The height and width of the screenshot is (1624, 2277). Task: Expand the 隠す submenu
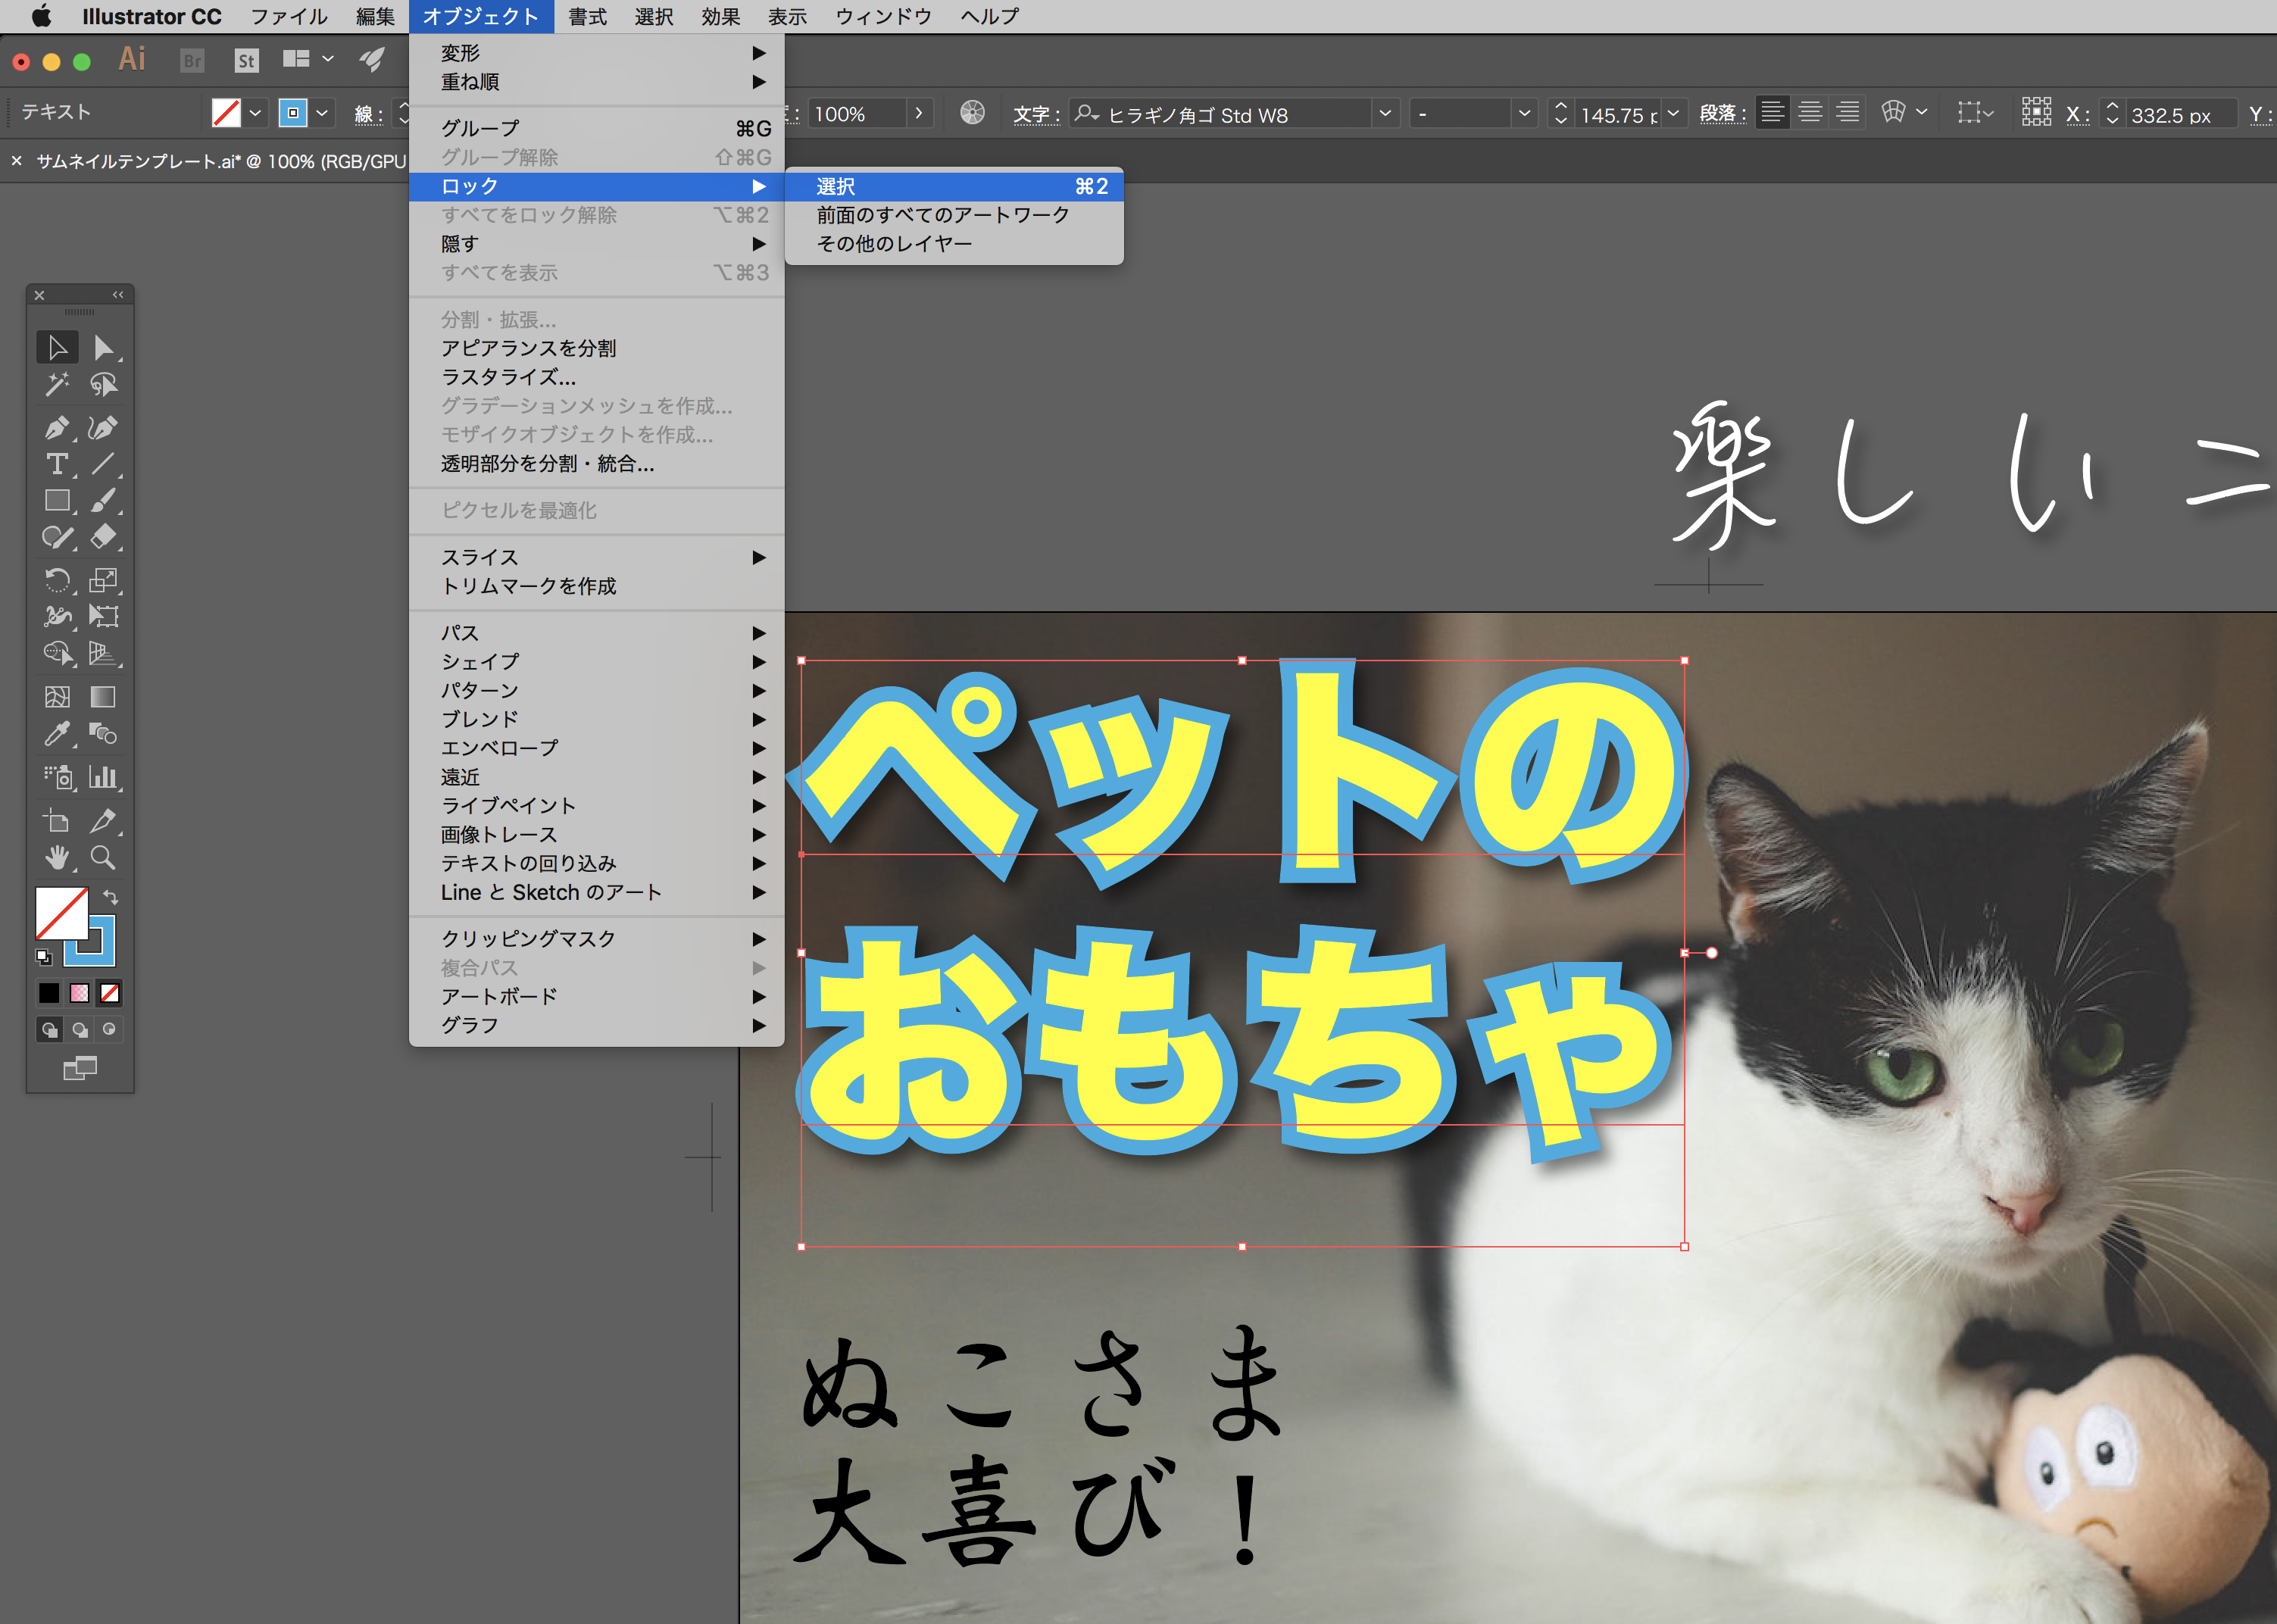(597, 244)
